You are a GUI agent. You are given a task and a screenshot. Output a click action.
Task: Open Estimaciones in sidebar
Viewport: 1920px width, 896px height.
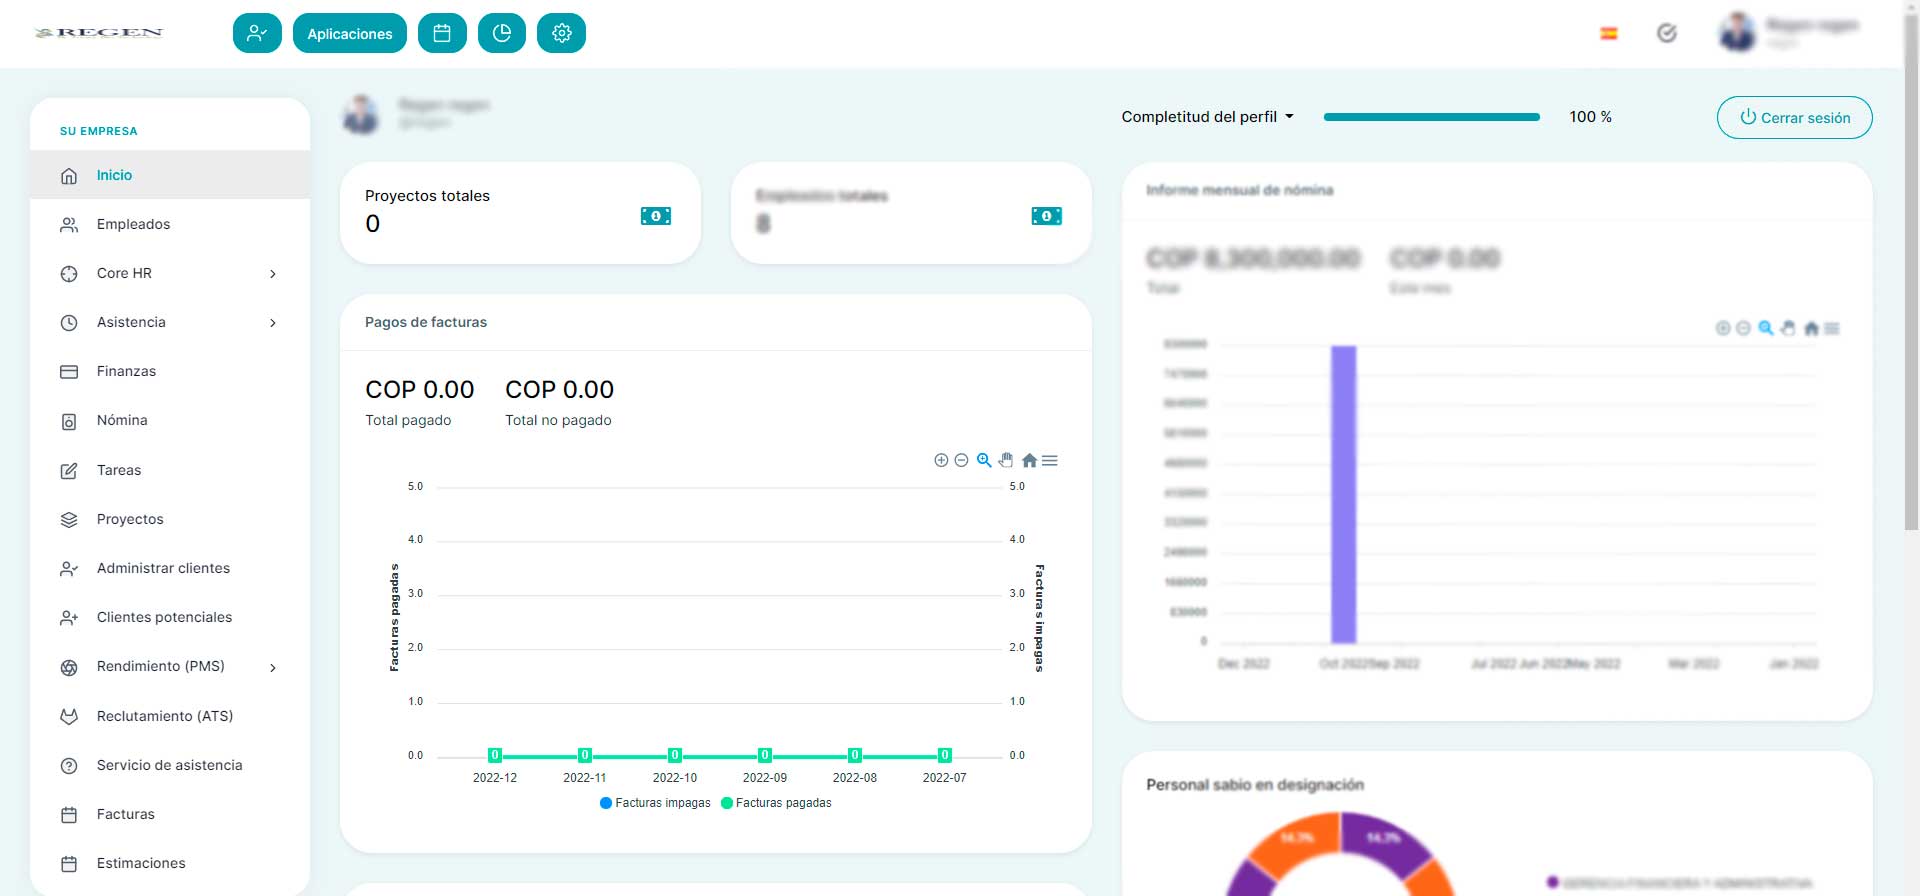click(170, 863)
